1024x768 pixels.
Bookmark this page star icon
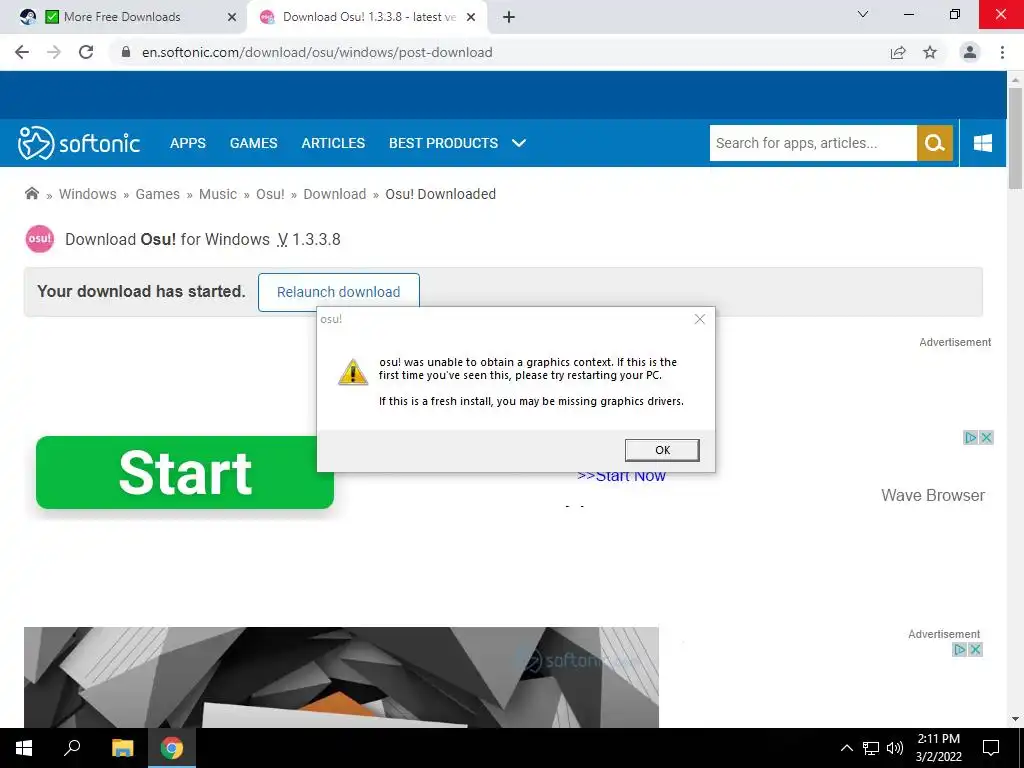930,52
